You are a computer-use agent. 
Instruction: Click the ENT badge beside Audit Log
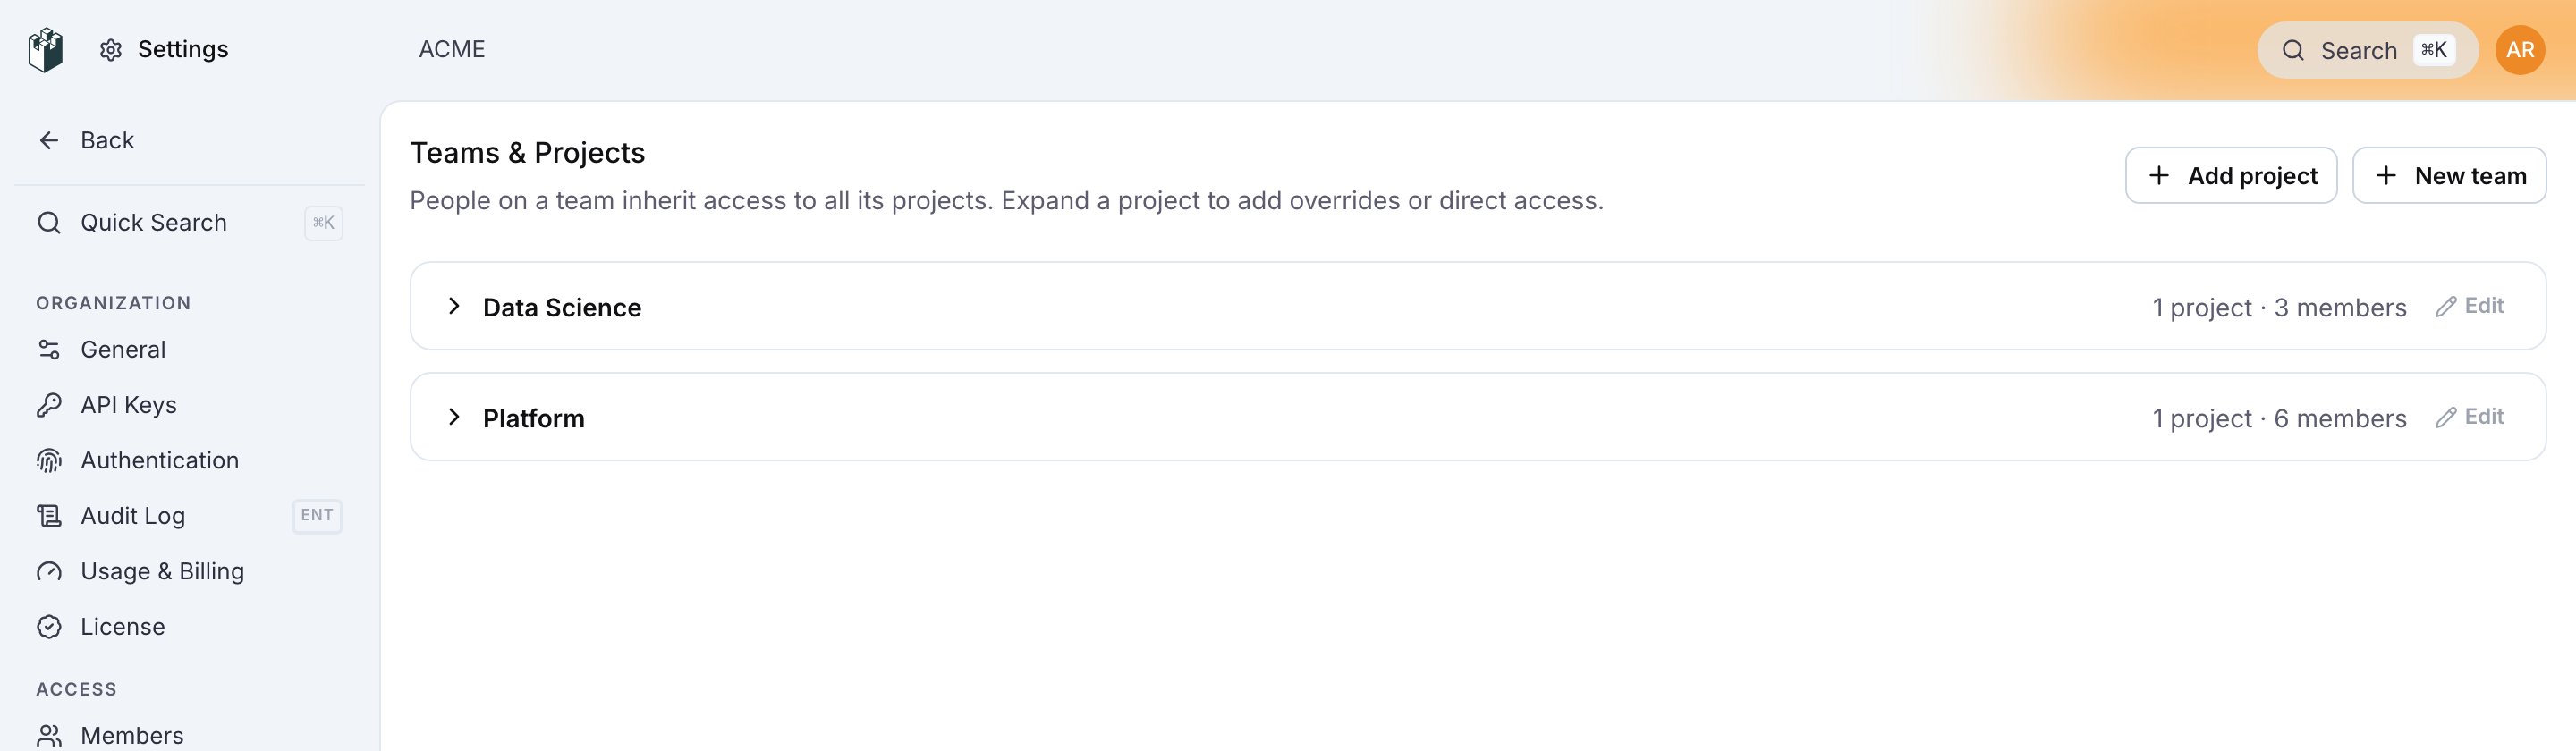[317, 515]
